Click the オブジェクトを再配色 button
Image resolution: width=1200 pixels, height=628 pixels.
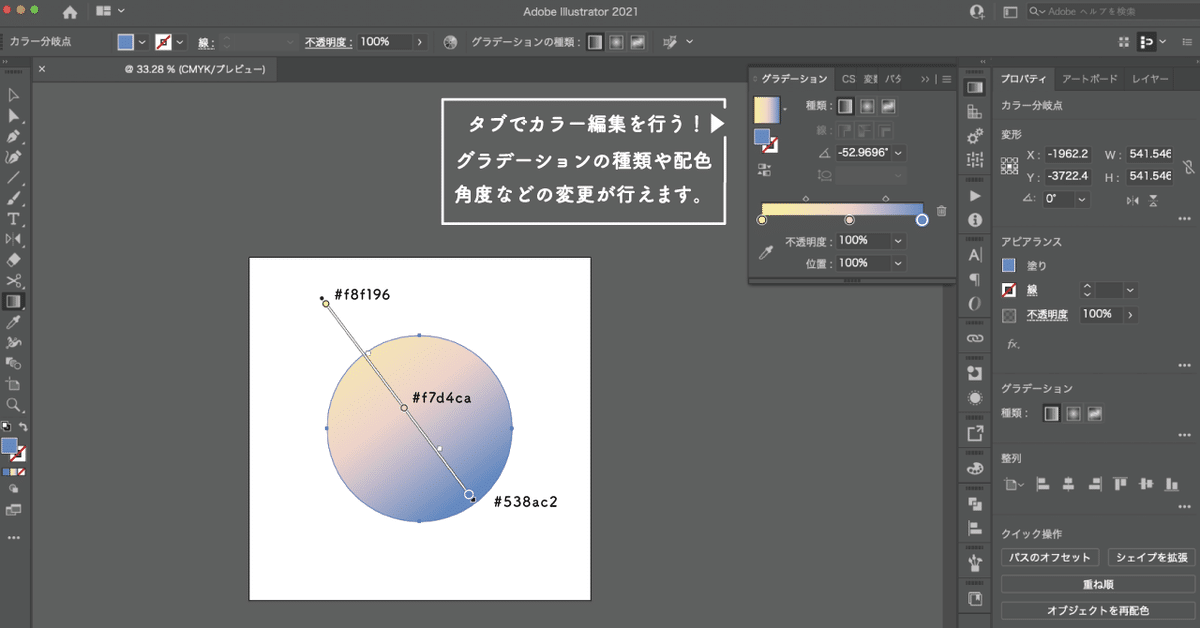click(1100, 611)
